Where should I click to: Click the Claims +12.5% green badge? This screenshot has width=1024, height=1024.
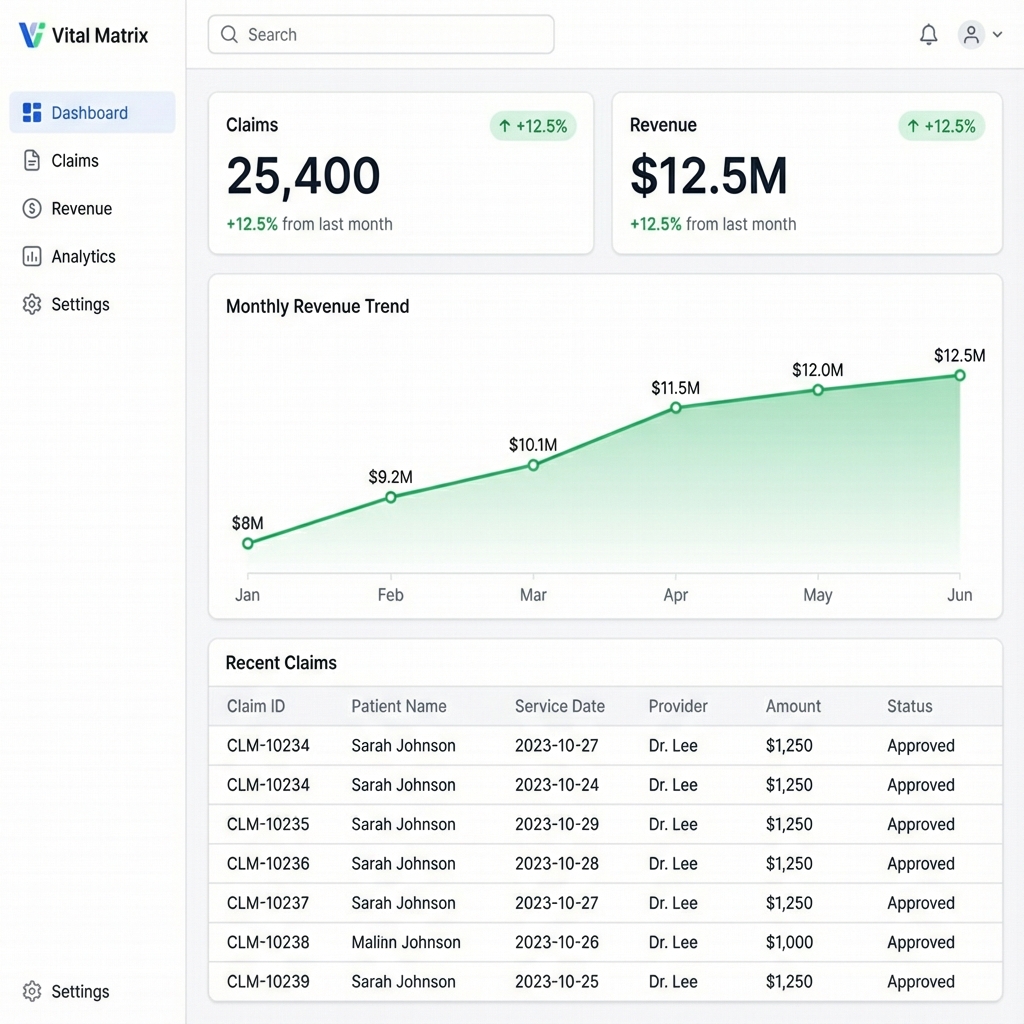(x=533, y=126)
